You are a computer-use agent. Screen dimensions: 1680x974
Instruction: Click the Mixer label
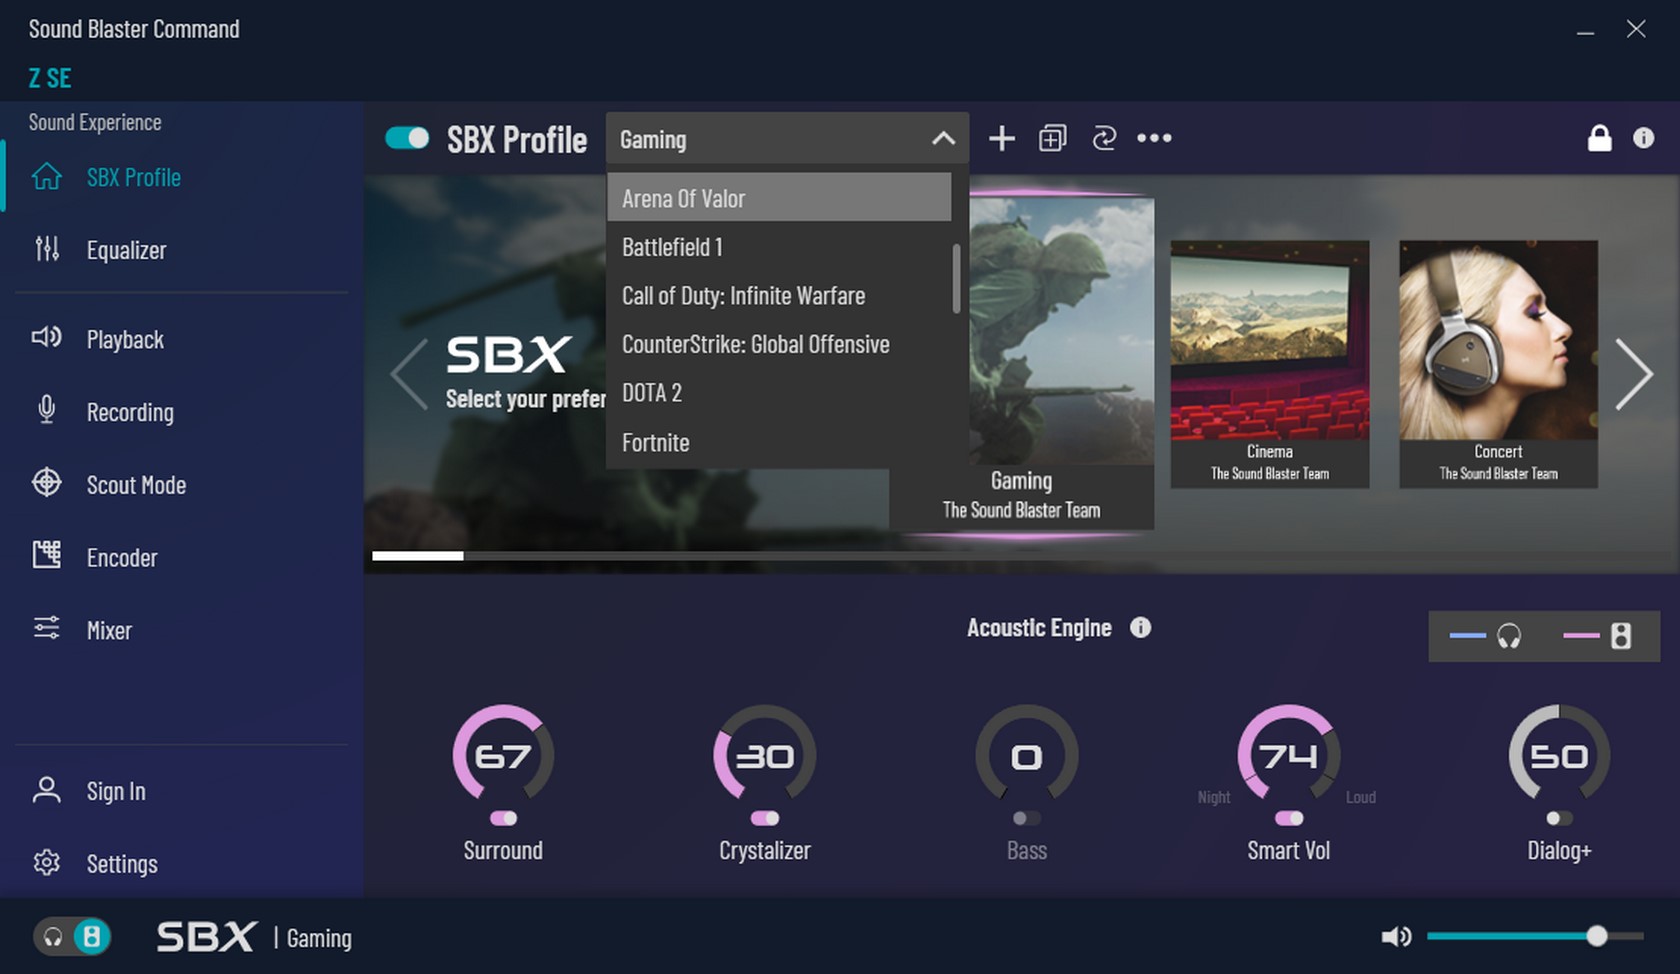tap(109, 630)
